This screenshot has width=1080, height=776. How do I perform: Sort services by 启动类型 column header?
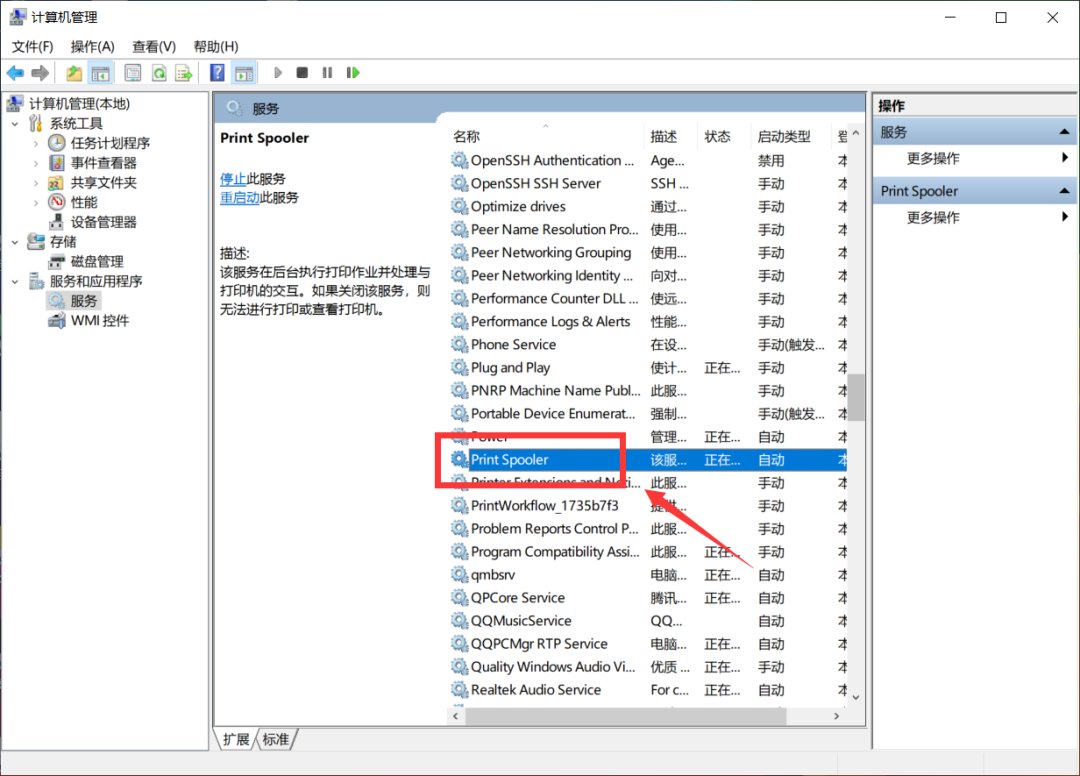coord(784,137)
